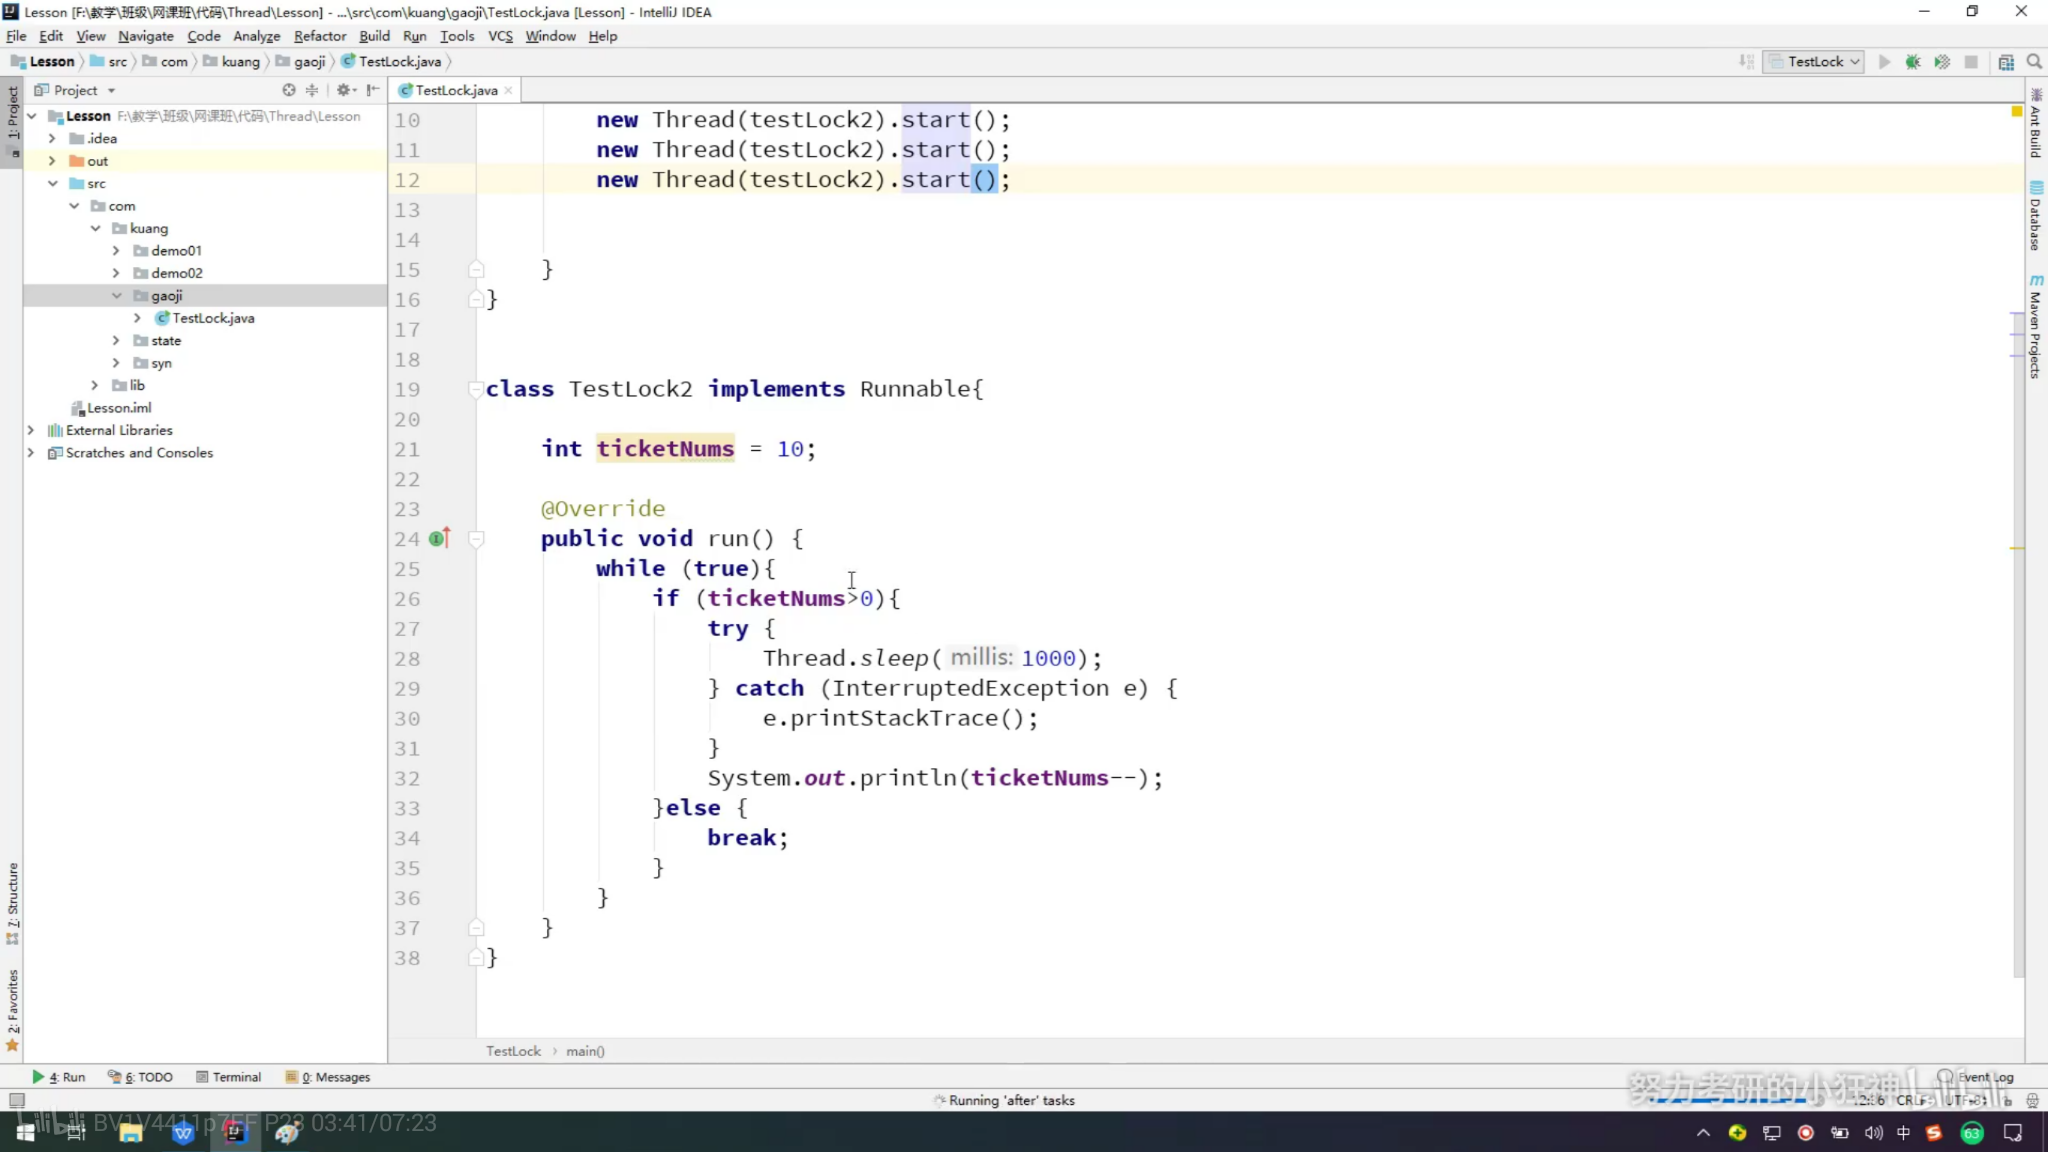The image size is (2048, 1152).
Task: Open the Ant Build side panel
Action: [2036, 124]
